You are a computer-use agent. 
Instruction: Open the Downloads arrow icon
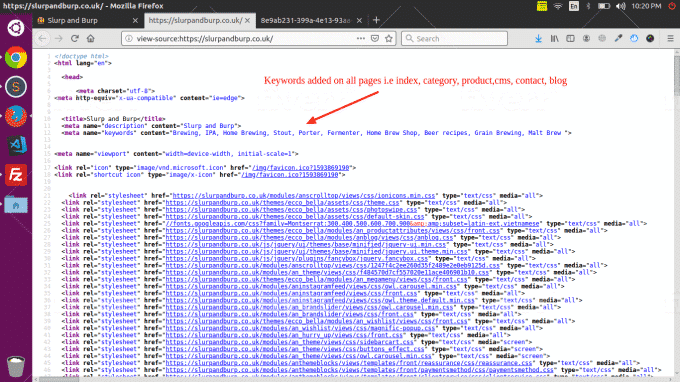tap(538, 39)
